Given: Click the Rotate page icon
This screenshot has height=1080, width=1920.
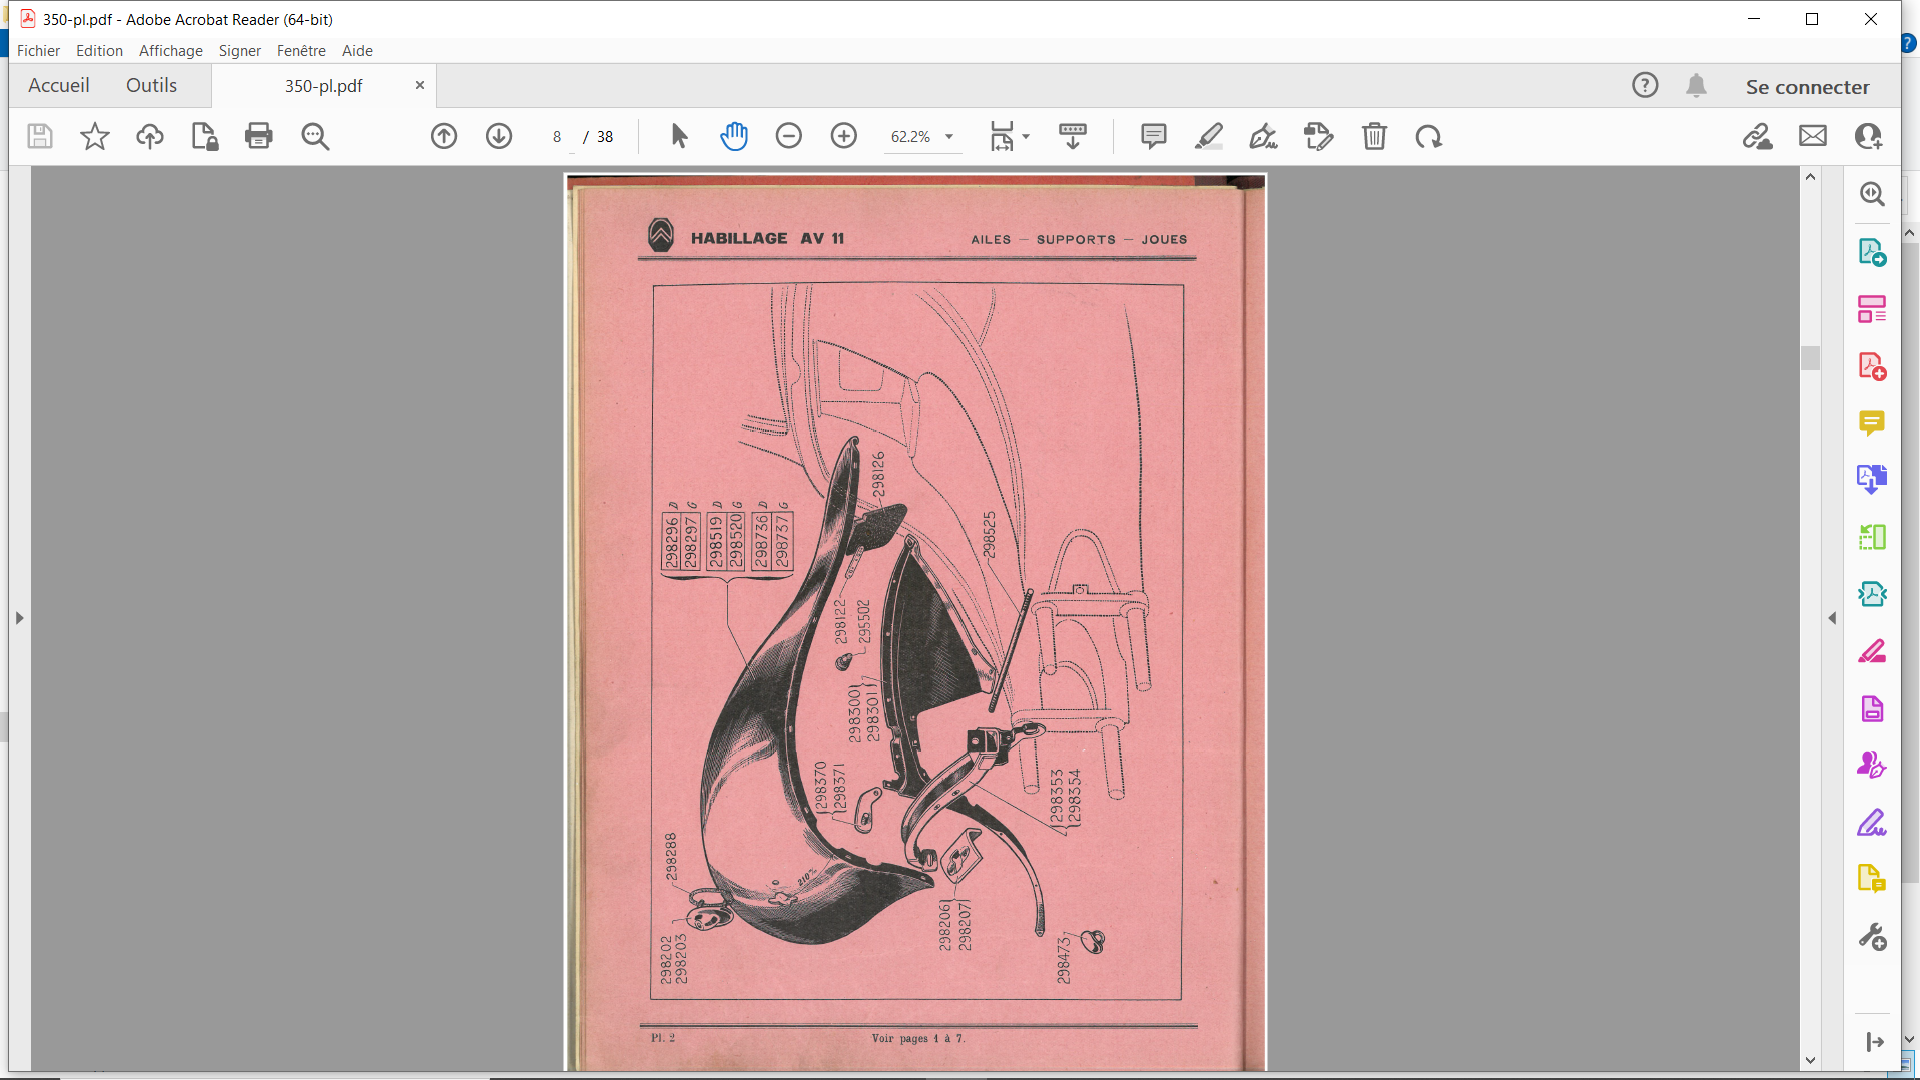Looking at the screenshot, I should click(x=1428, y=136).
